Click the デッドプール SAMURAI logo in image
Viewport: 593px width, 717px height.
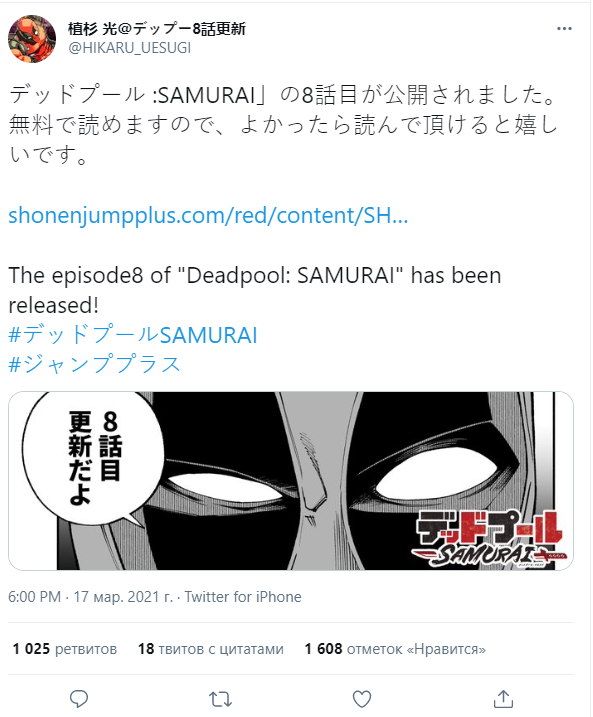[x=488, y=538]
